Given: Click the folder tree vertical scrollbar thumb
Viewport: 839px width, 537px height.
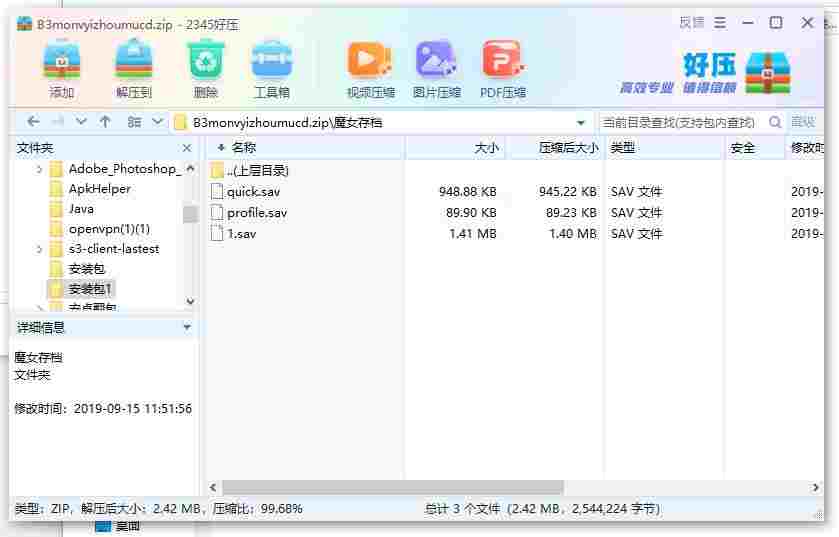Looking at the screenshot, I should click(190, 214).
